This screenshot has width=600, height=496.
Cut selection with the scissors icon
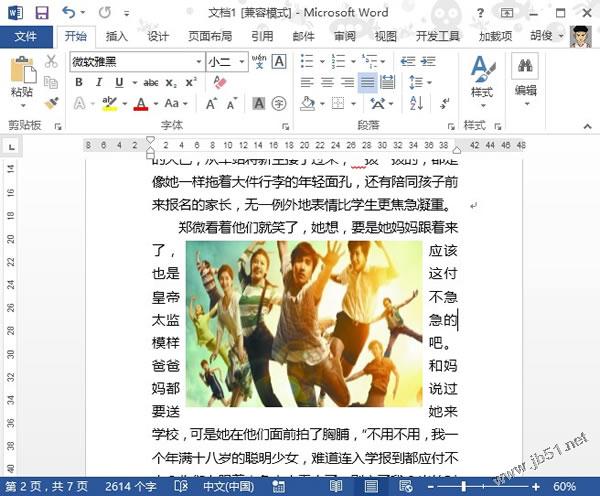tap(51, 61)
